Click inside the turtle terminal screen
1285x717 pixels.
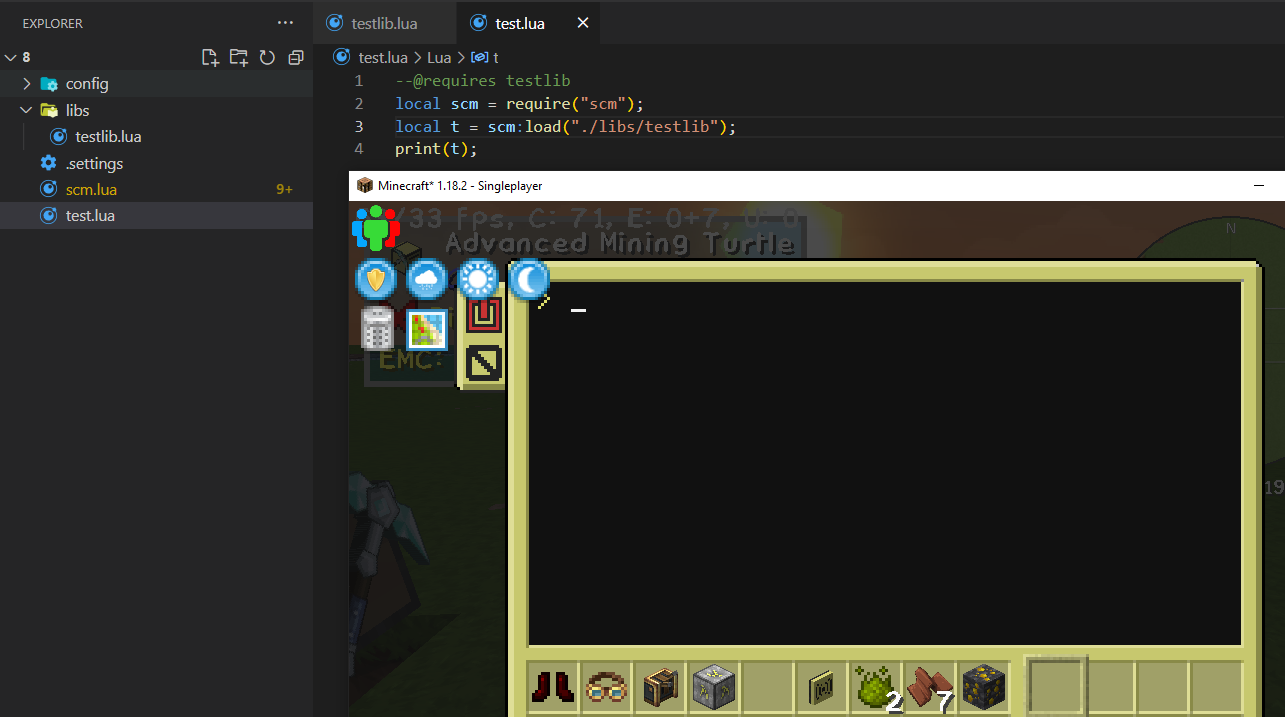pos(885,463)
